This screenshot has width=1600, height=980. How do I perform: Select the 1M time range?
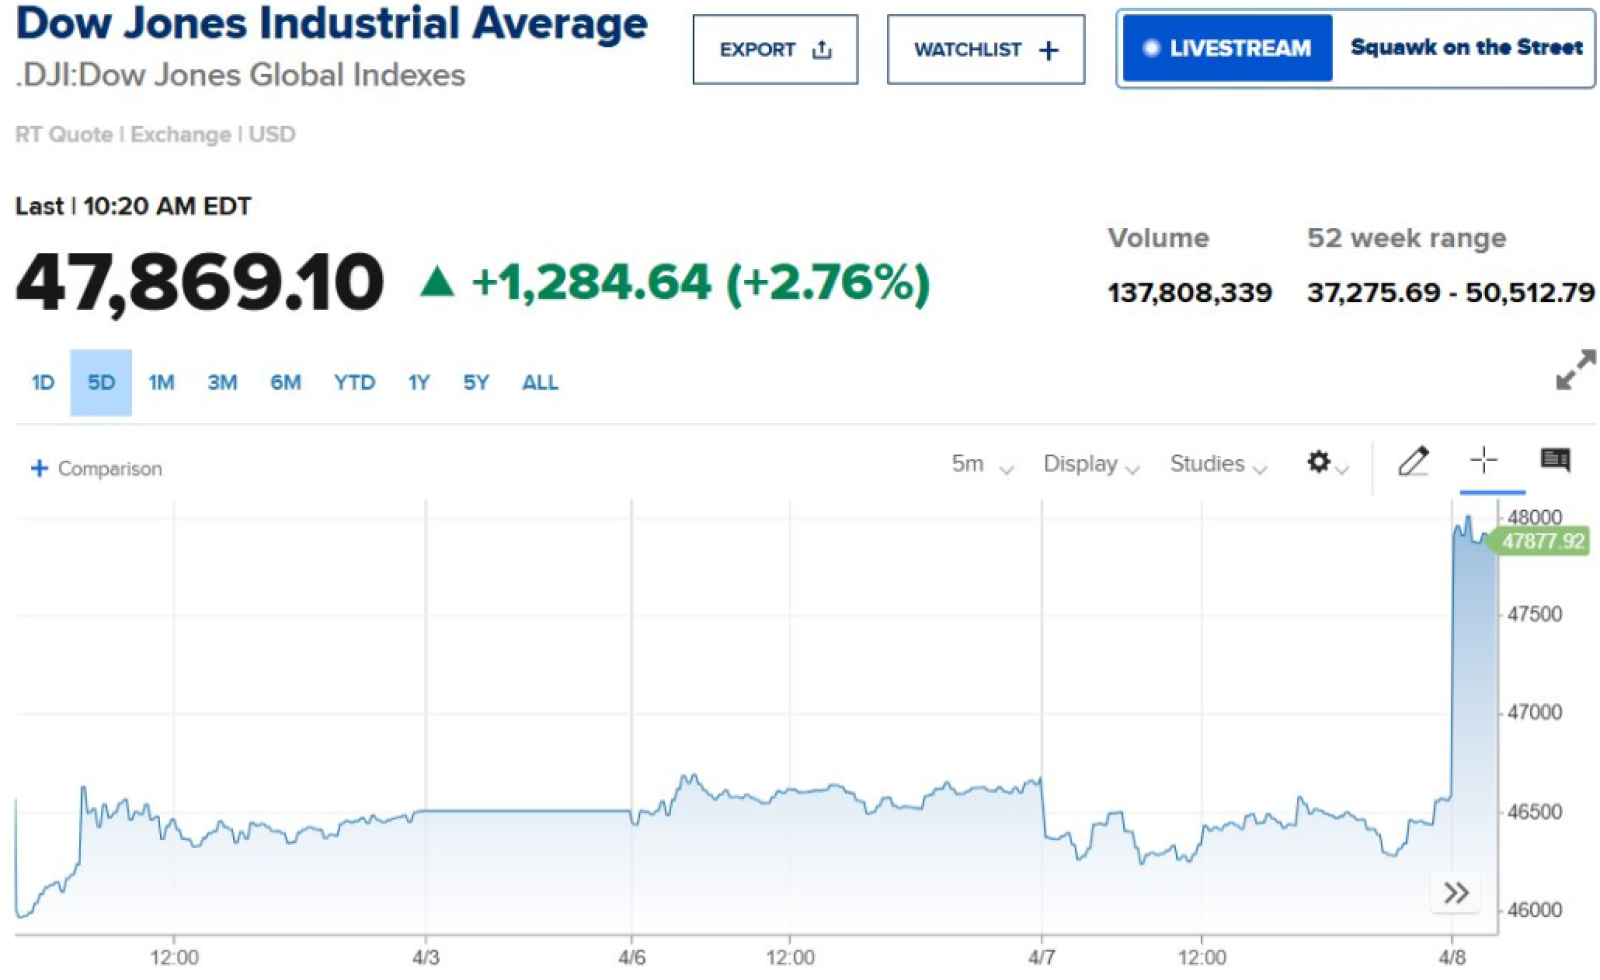tap(161, 382)
